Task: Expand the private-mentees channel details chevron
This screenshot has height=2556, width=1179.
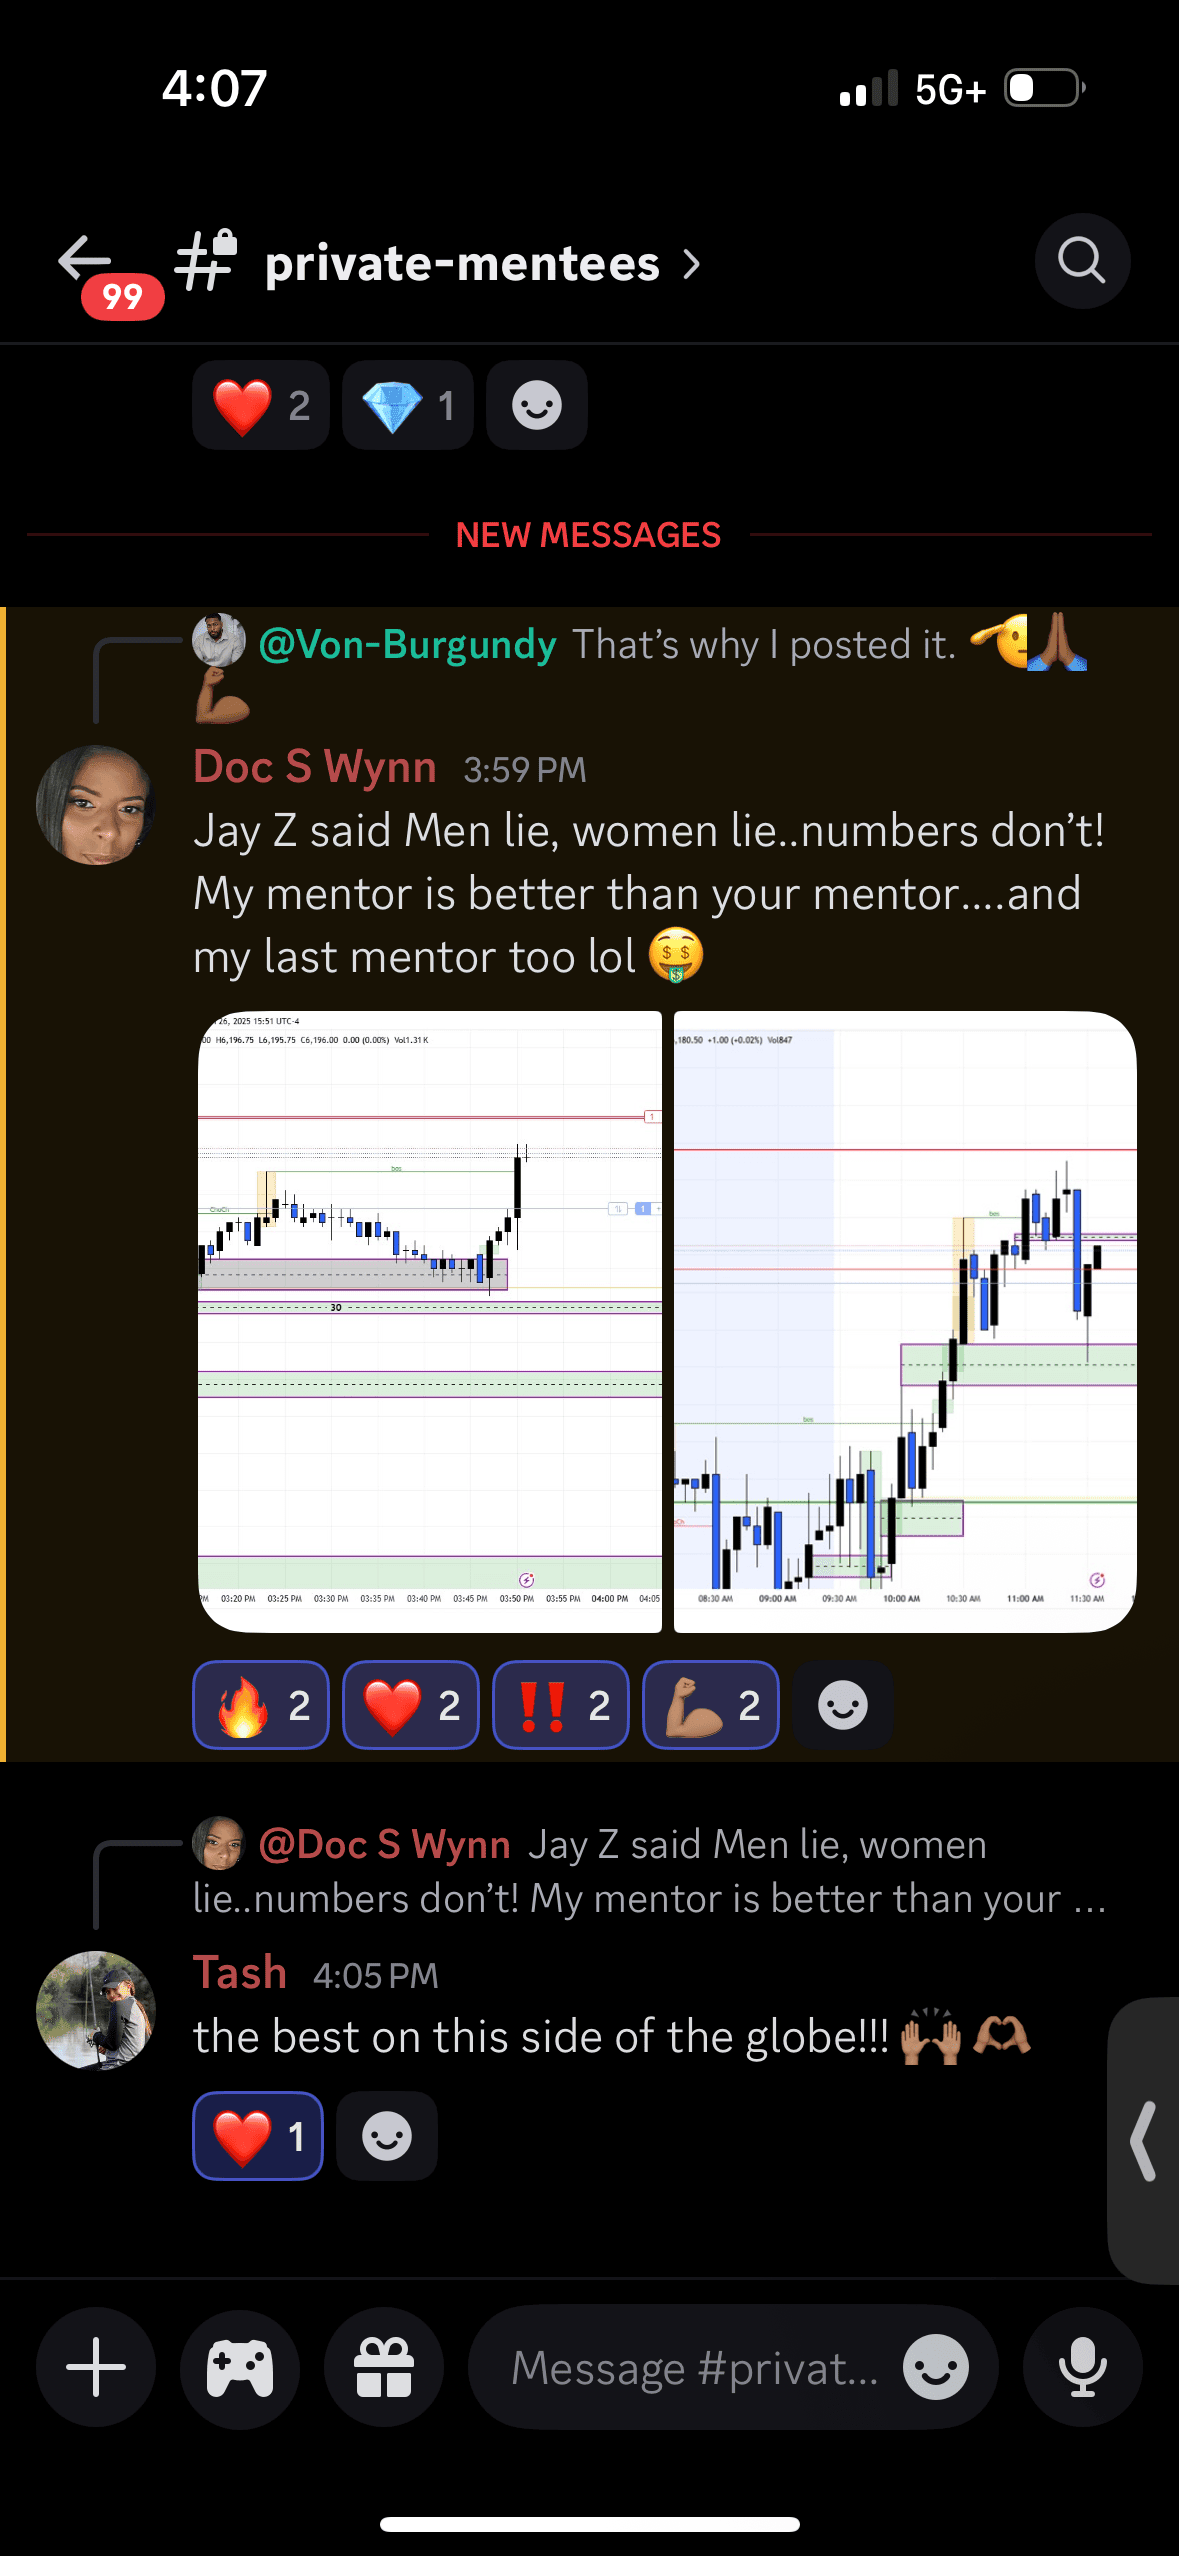Action: (691, 264)
